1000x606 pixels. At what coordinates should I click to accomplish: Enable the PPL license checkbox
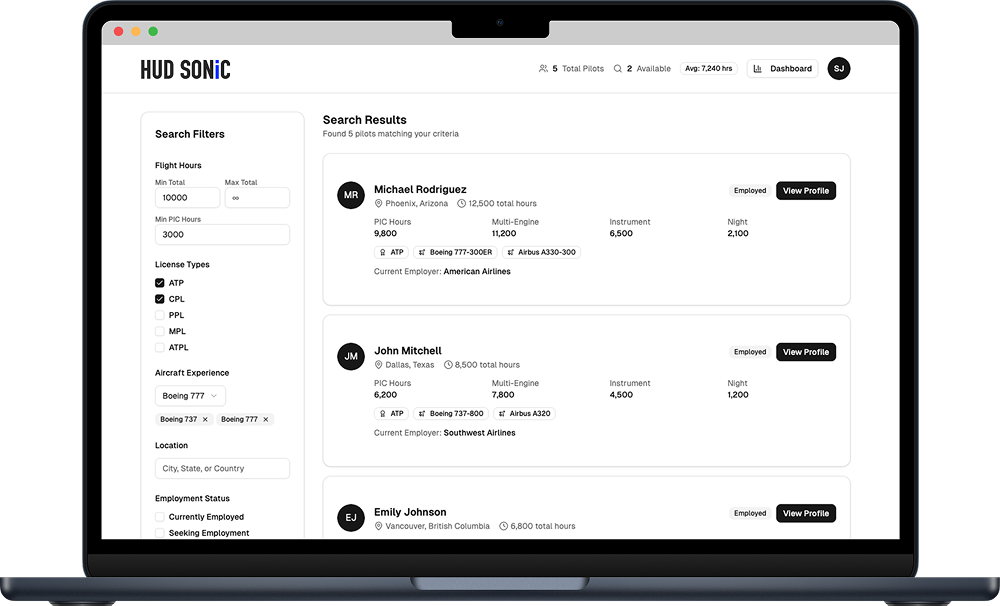pyautogui.click(x=159, y=315)
